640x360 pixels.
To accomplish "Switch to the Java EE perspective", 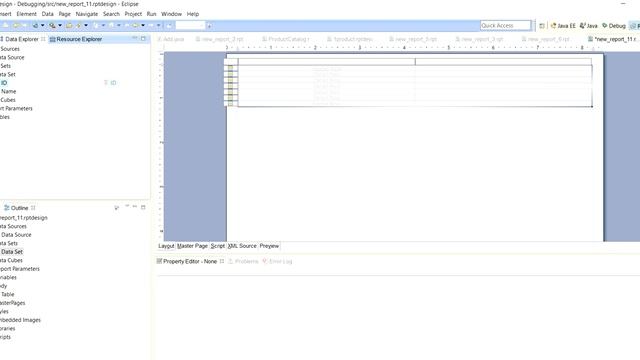I will point(563,26).
